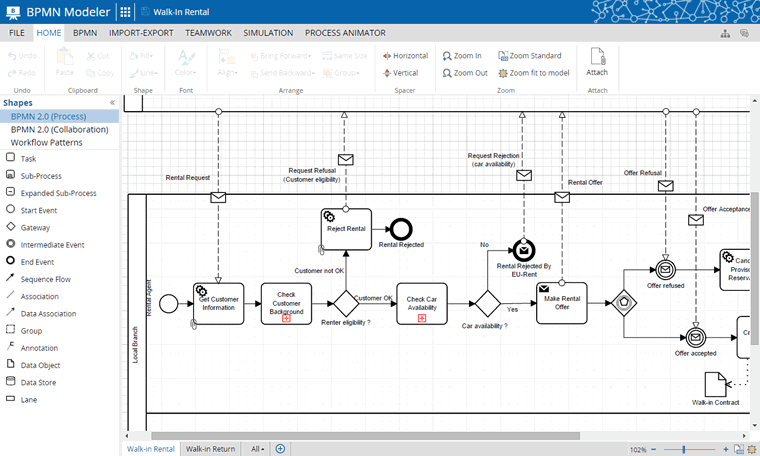Image resolution: width=760 pixels, height=456 pixels.
Task: Switch to the BPMN ribbon tab
Action: 85,33
